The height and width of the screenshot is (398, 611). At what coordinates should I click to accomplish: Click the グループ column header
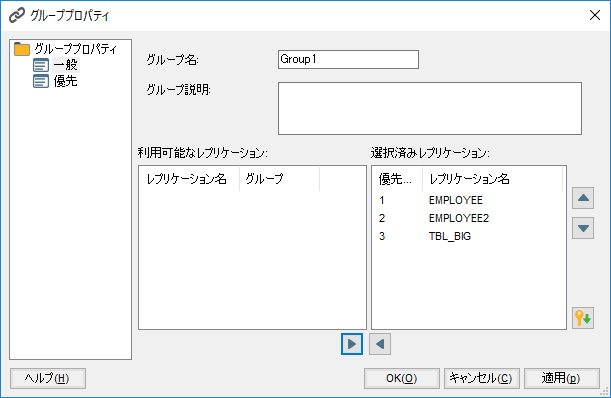(x=279, y=179)
